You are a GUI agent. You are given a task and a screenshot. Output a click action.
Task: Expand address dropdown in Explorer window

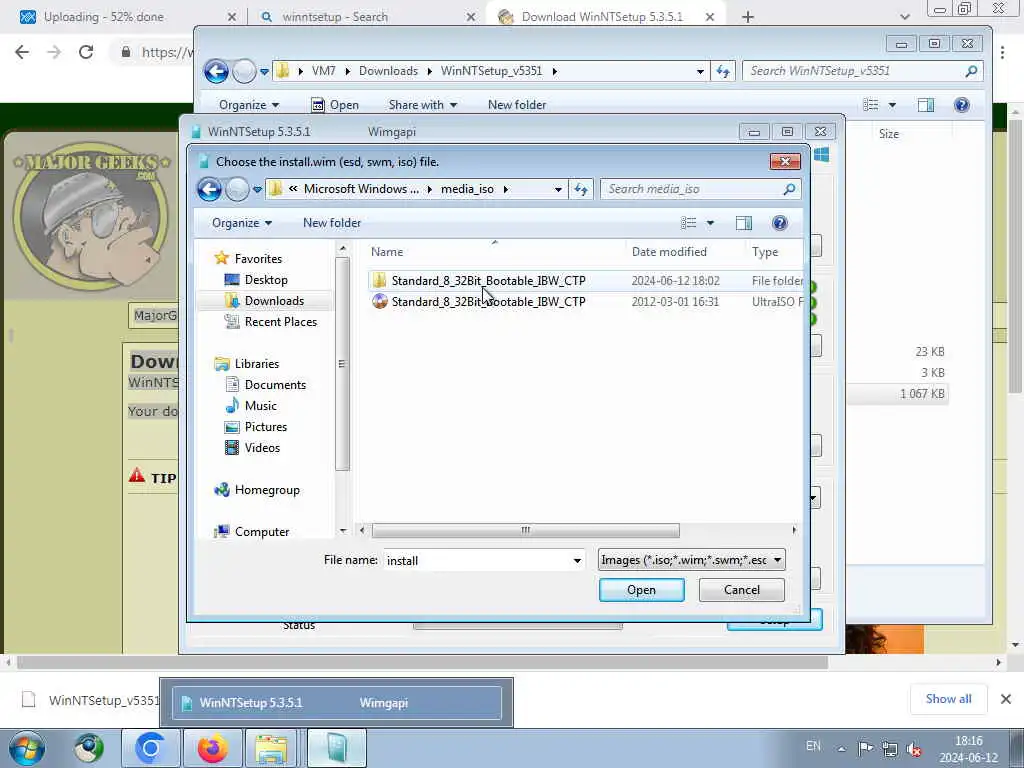tap(700, 71)
